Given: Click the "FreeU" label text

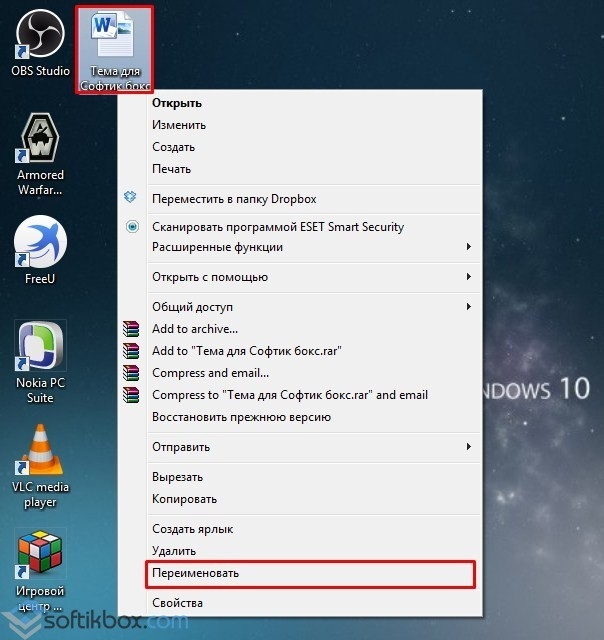Looking at the screenshot, I should (40, 279).
